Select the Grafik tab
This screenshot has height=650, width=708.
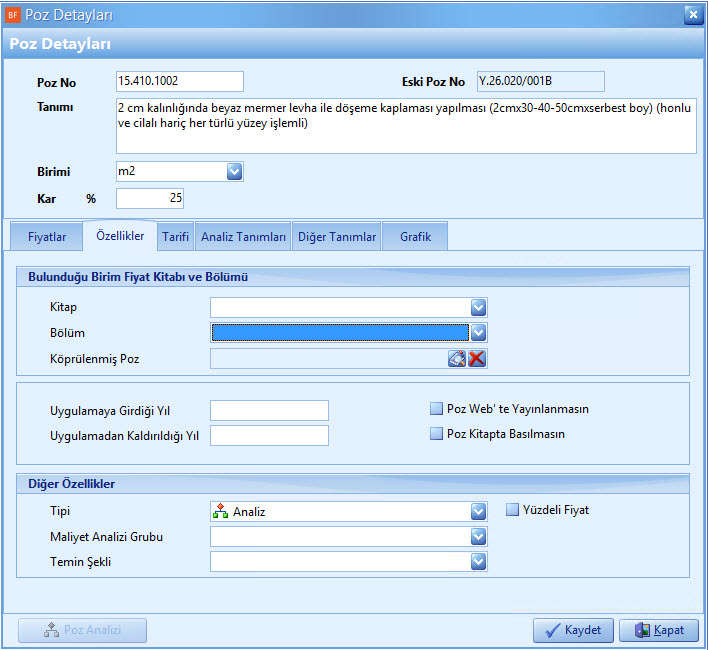point(415,237)
